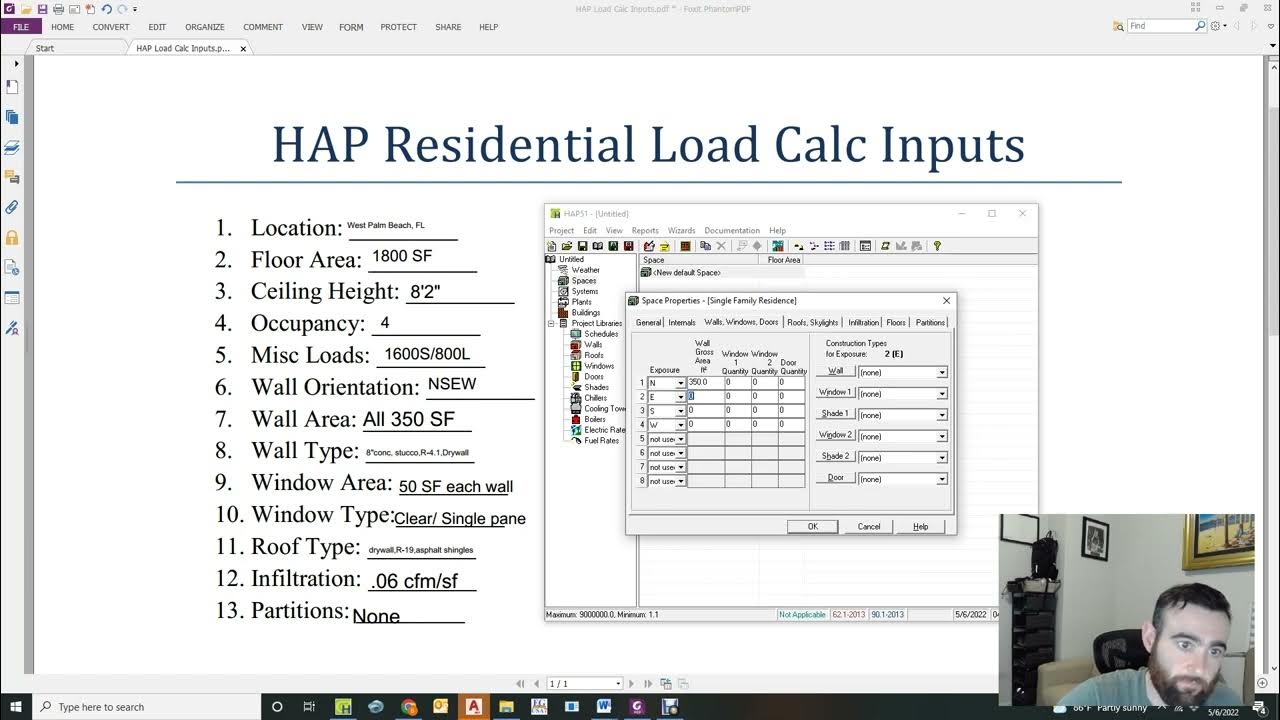Open the Pages thumbnails panel in Foxit sidebar
1280x720 pixels.
pyautogui.click(x=12, y=117)
